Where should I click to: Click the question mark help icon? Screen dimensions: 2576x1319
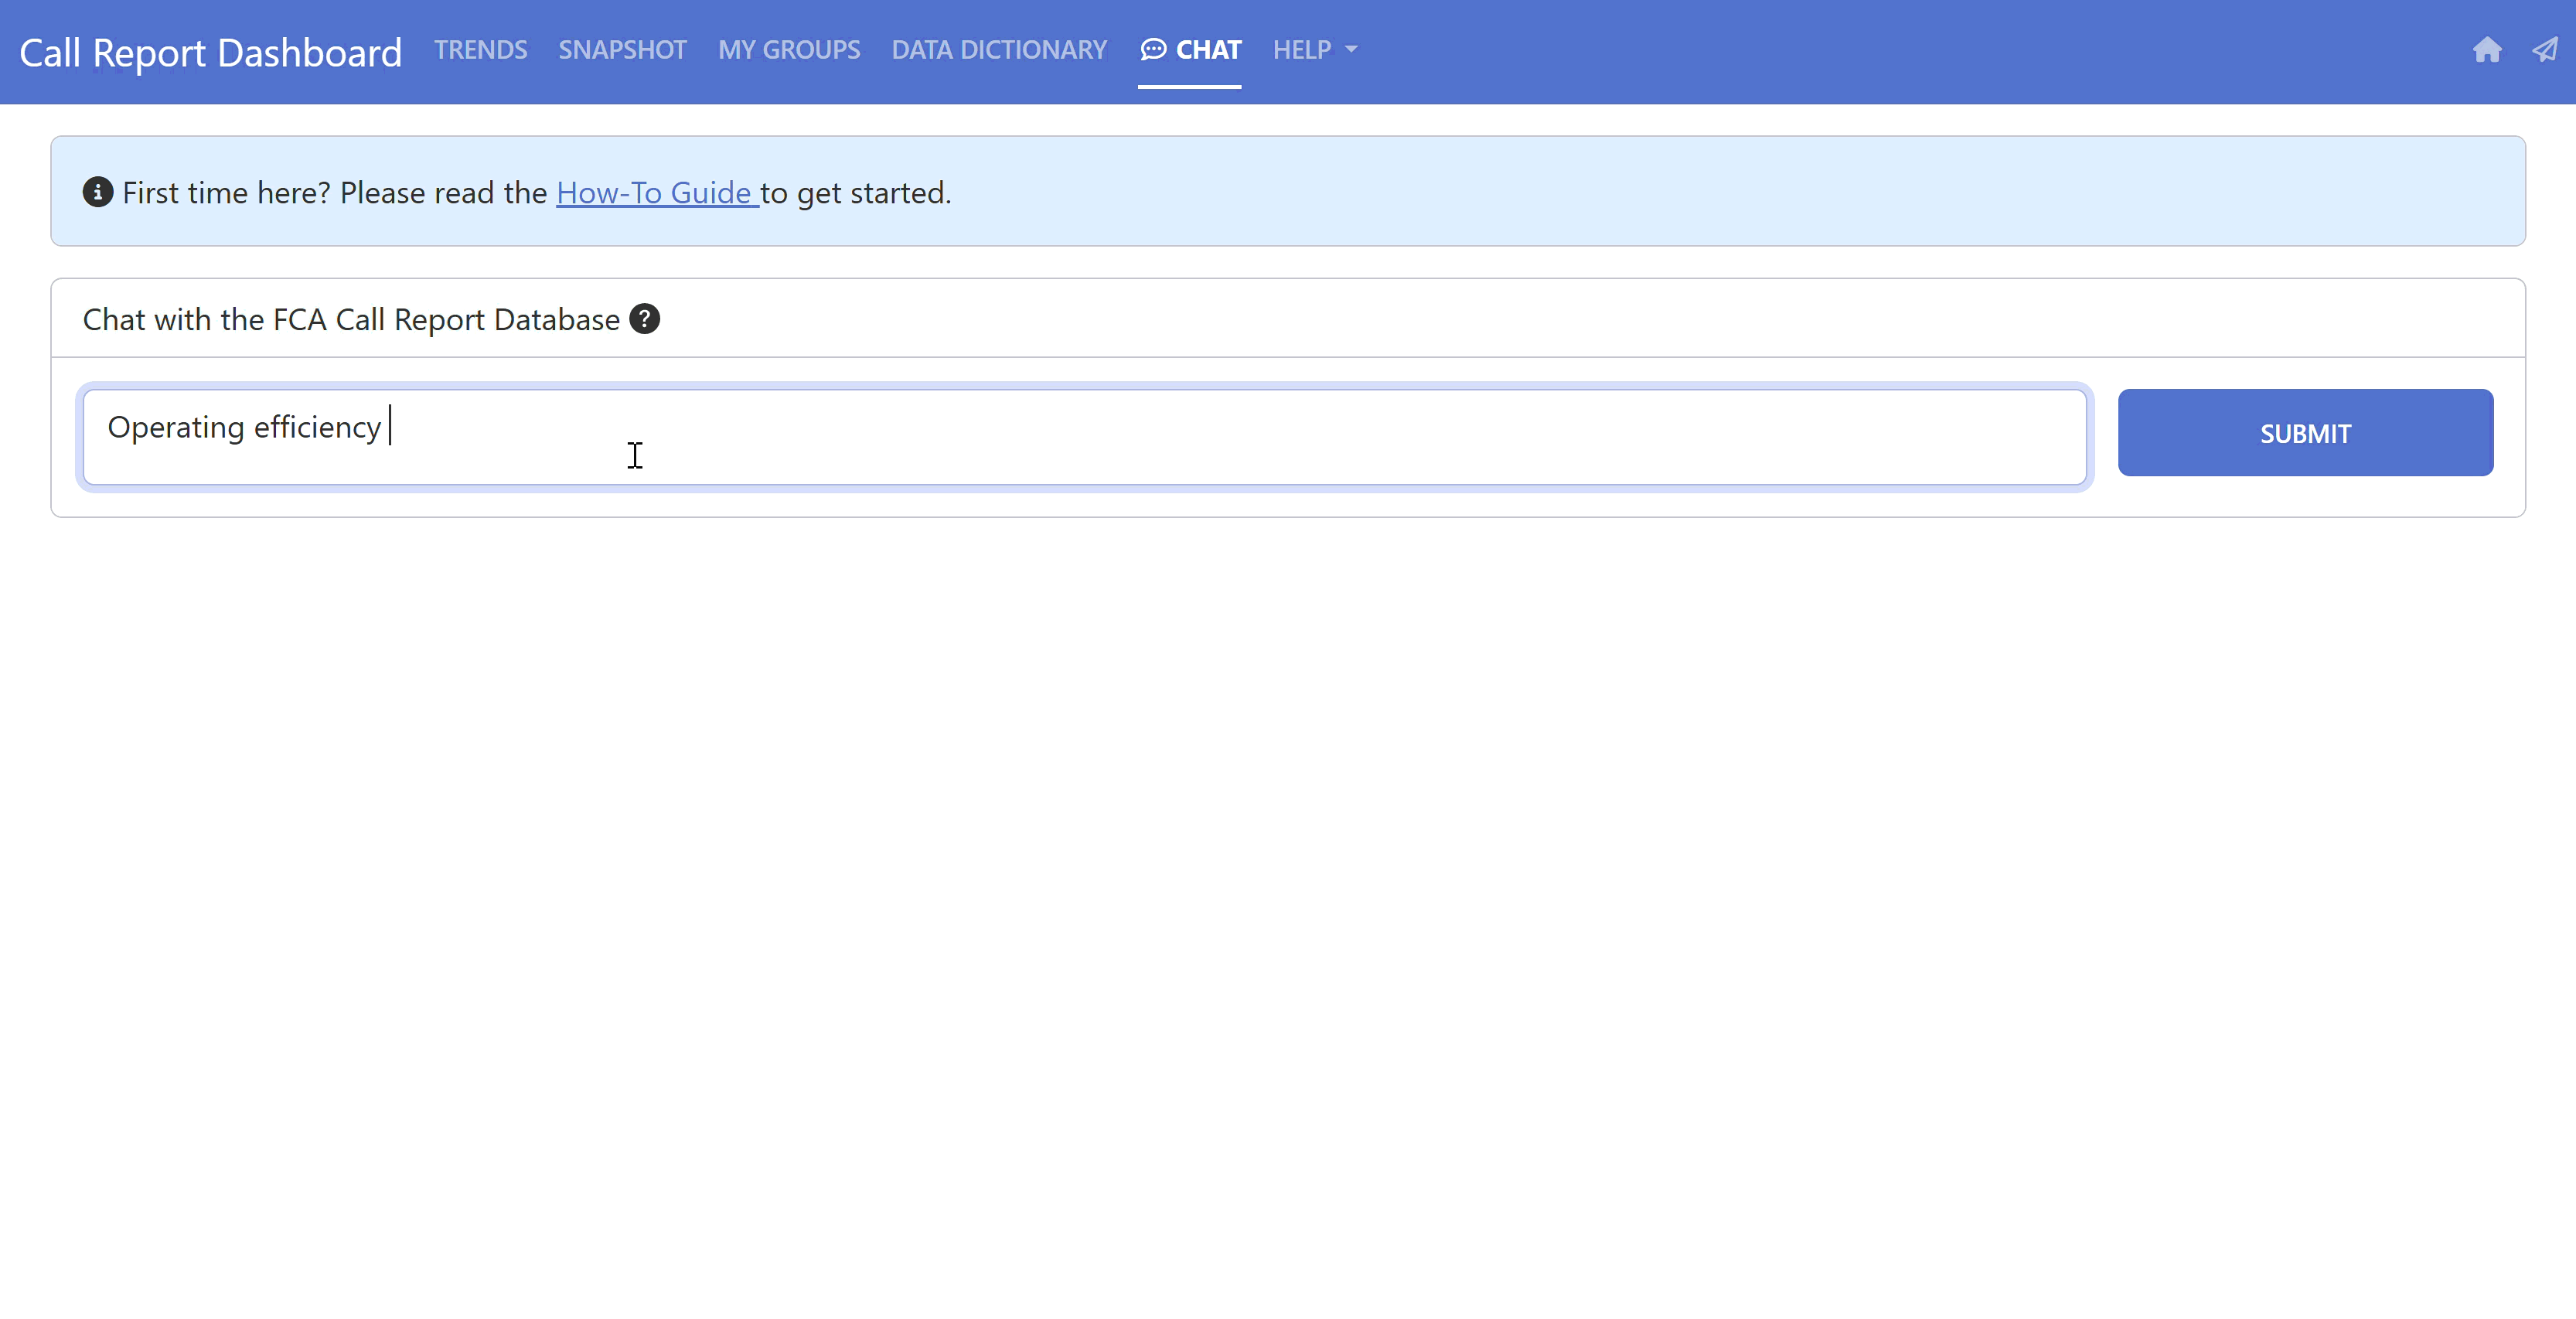tap(645, 319)
